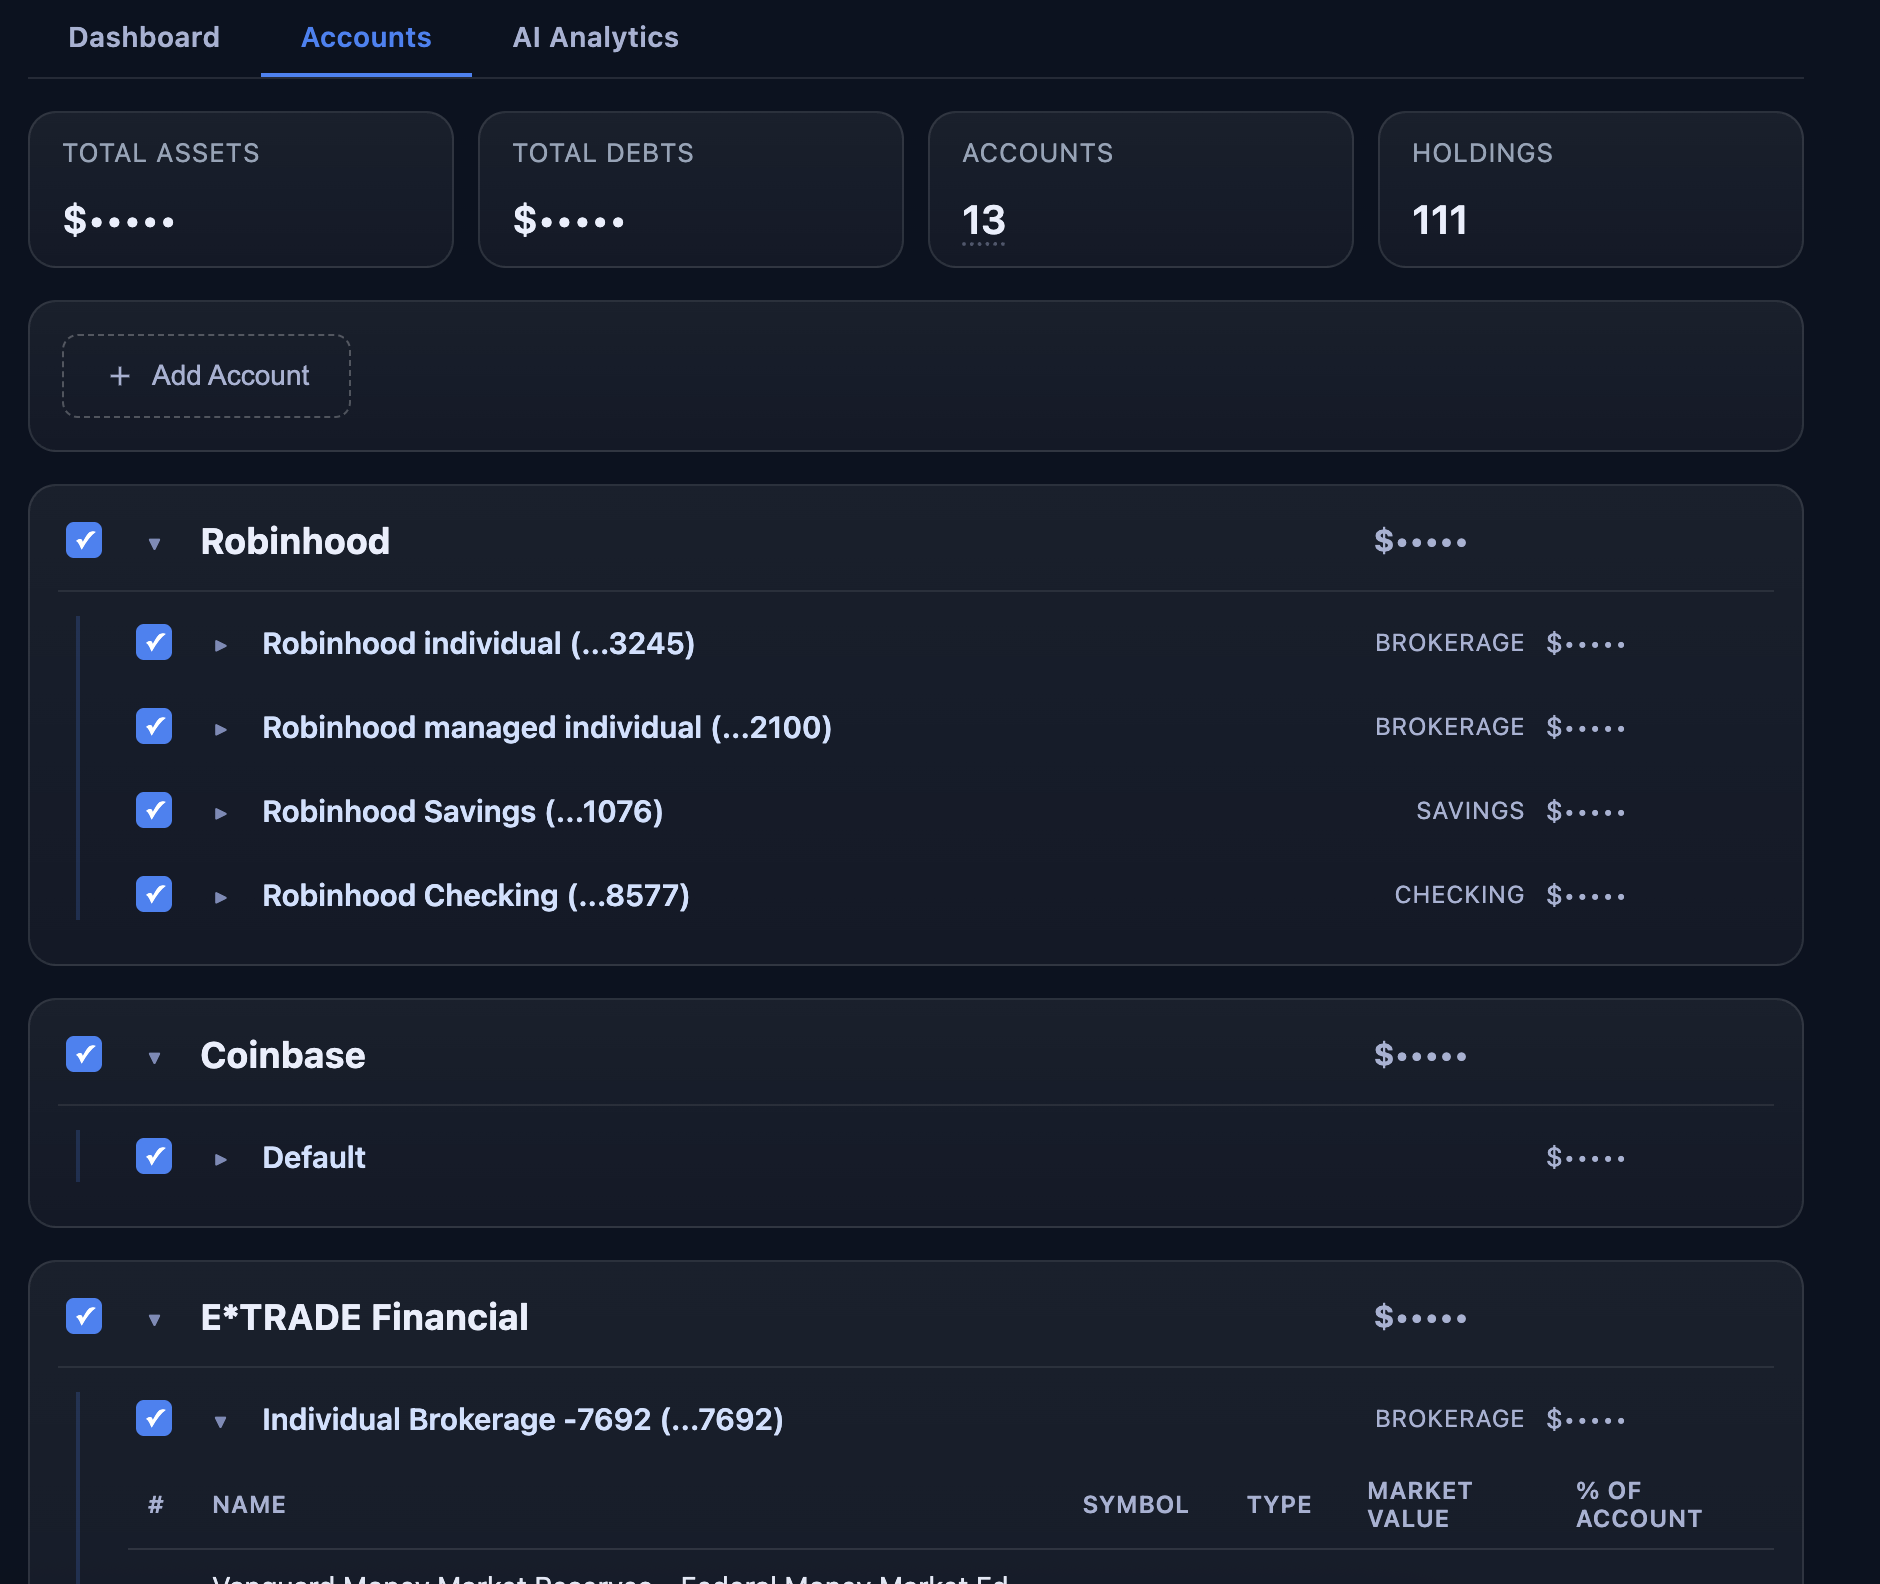Deselect the Robinhood managed individual account
The width and height of the screenshot is (1880, 1584).
pos(154,727)
